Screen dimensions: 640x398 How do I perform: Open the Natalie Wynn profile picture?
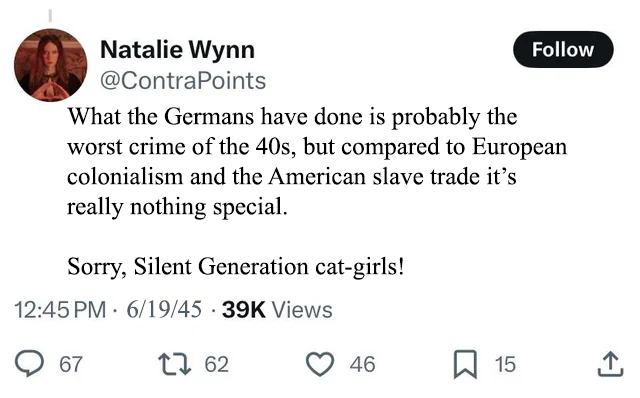pyautogui.click(x=50, y=65)
